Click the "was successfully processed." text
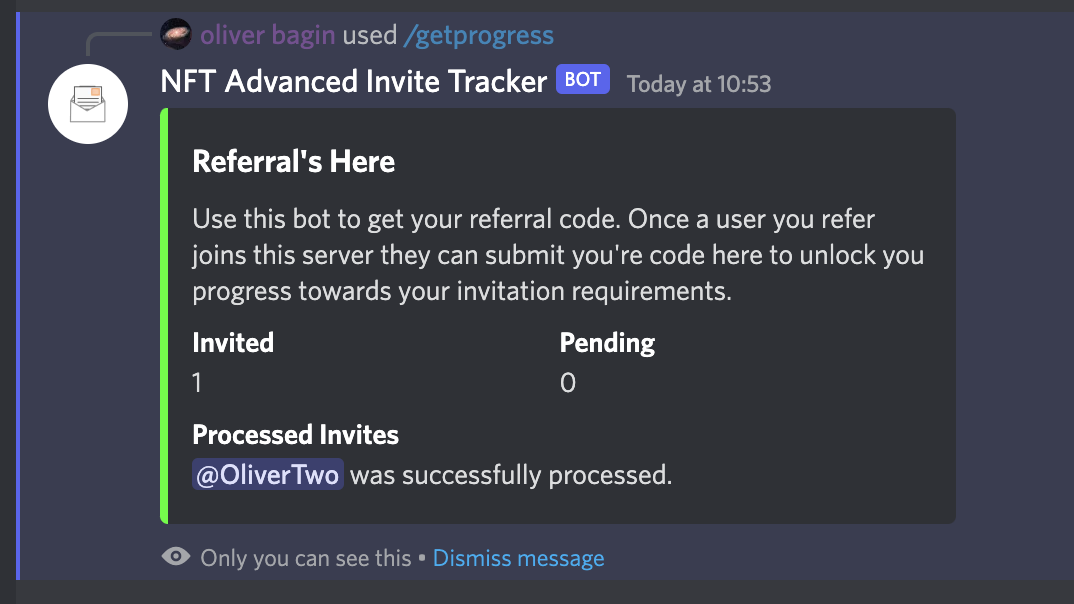This screenshot has height=604, width=1074. [x=510, y=474]
